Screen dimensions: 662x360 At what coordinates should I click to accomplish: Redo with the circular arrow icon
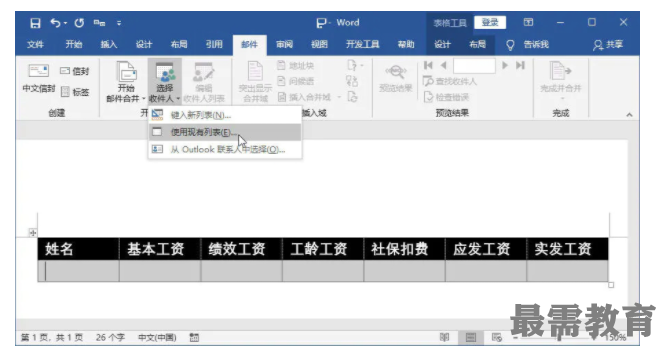click(79, 23)
